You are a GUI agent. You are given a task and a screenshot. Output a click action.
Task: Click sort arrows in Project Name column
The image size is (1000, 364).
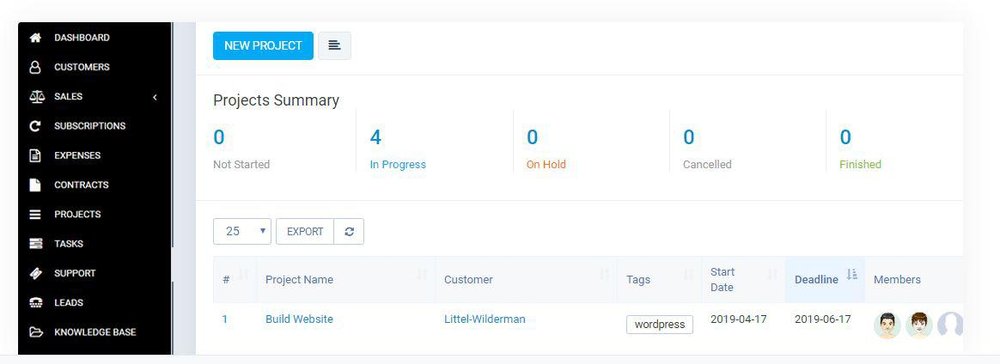422,275
